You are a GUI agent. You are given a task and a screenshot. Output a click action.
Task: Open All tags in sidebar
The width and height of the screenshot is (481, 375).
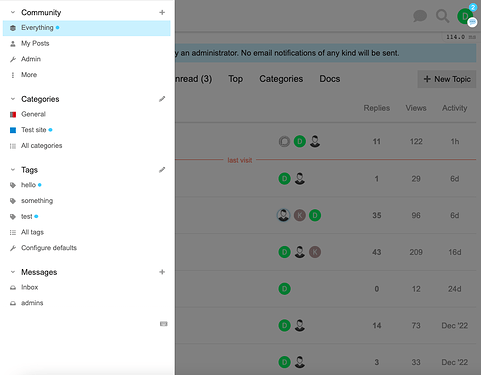tap(32, 232)
